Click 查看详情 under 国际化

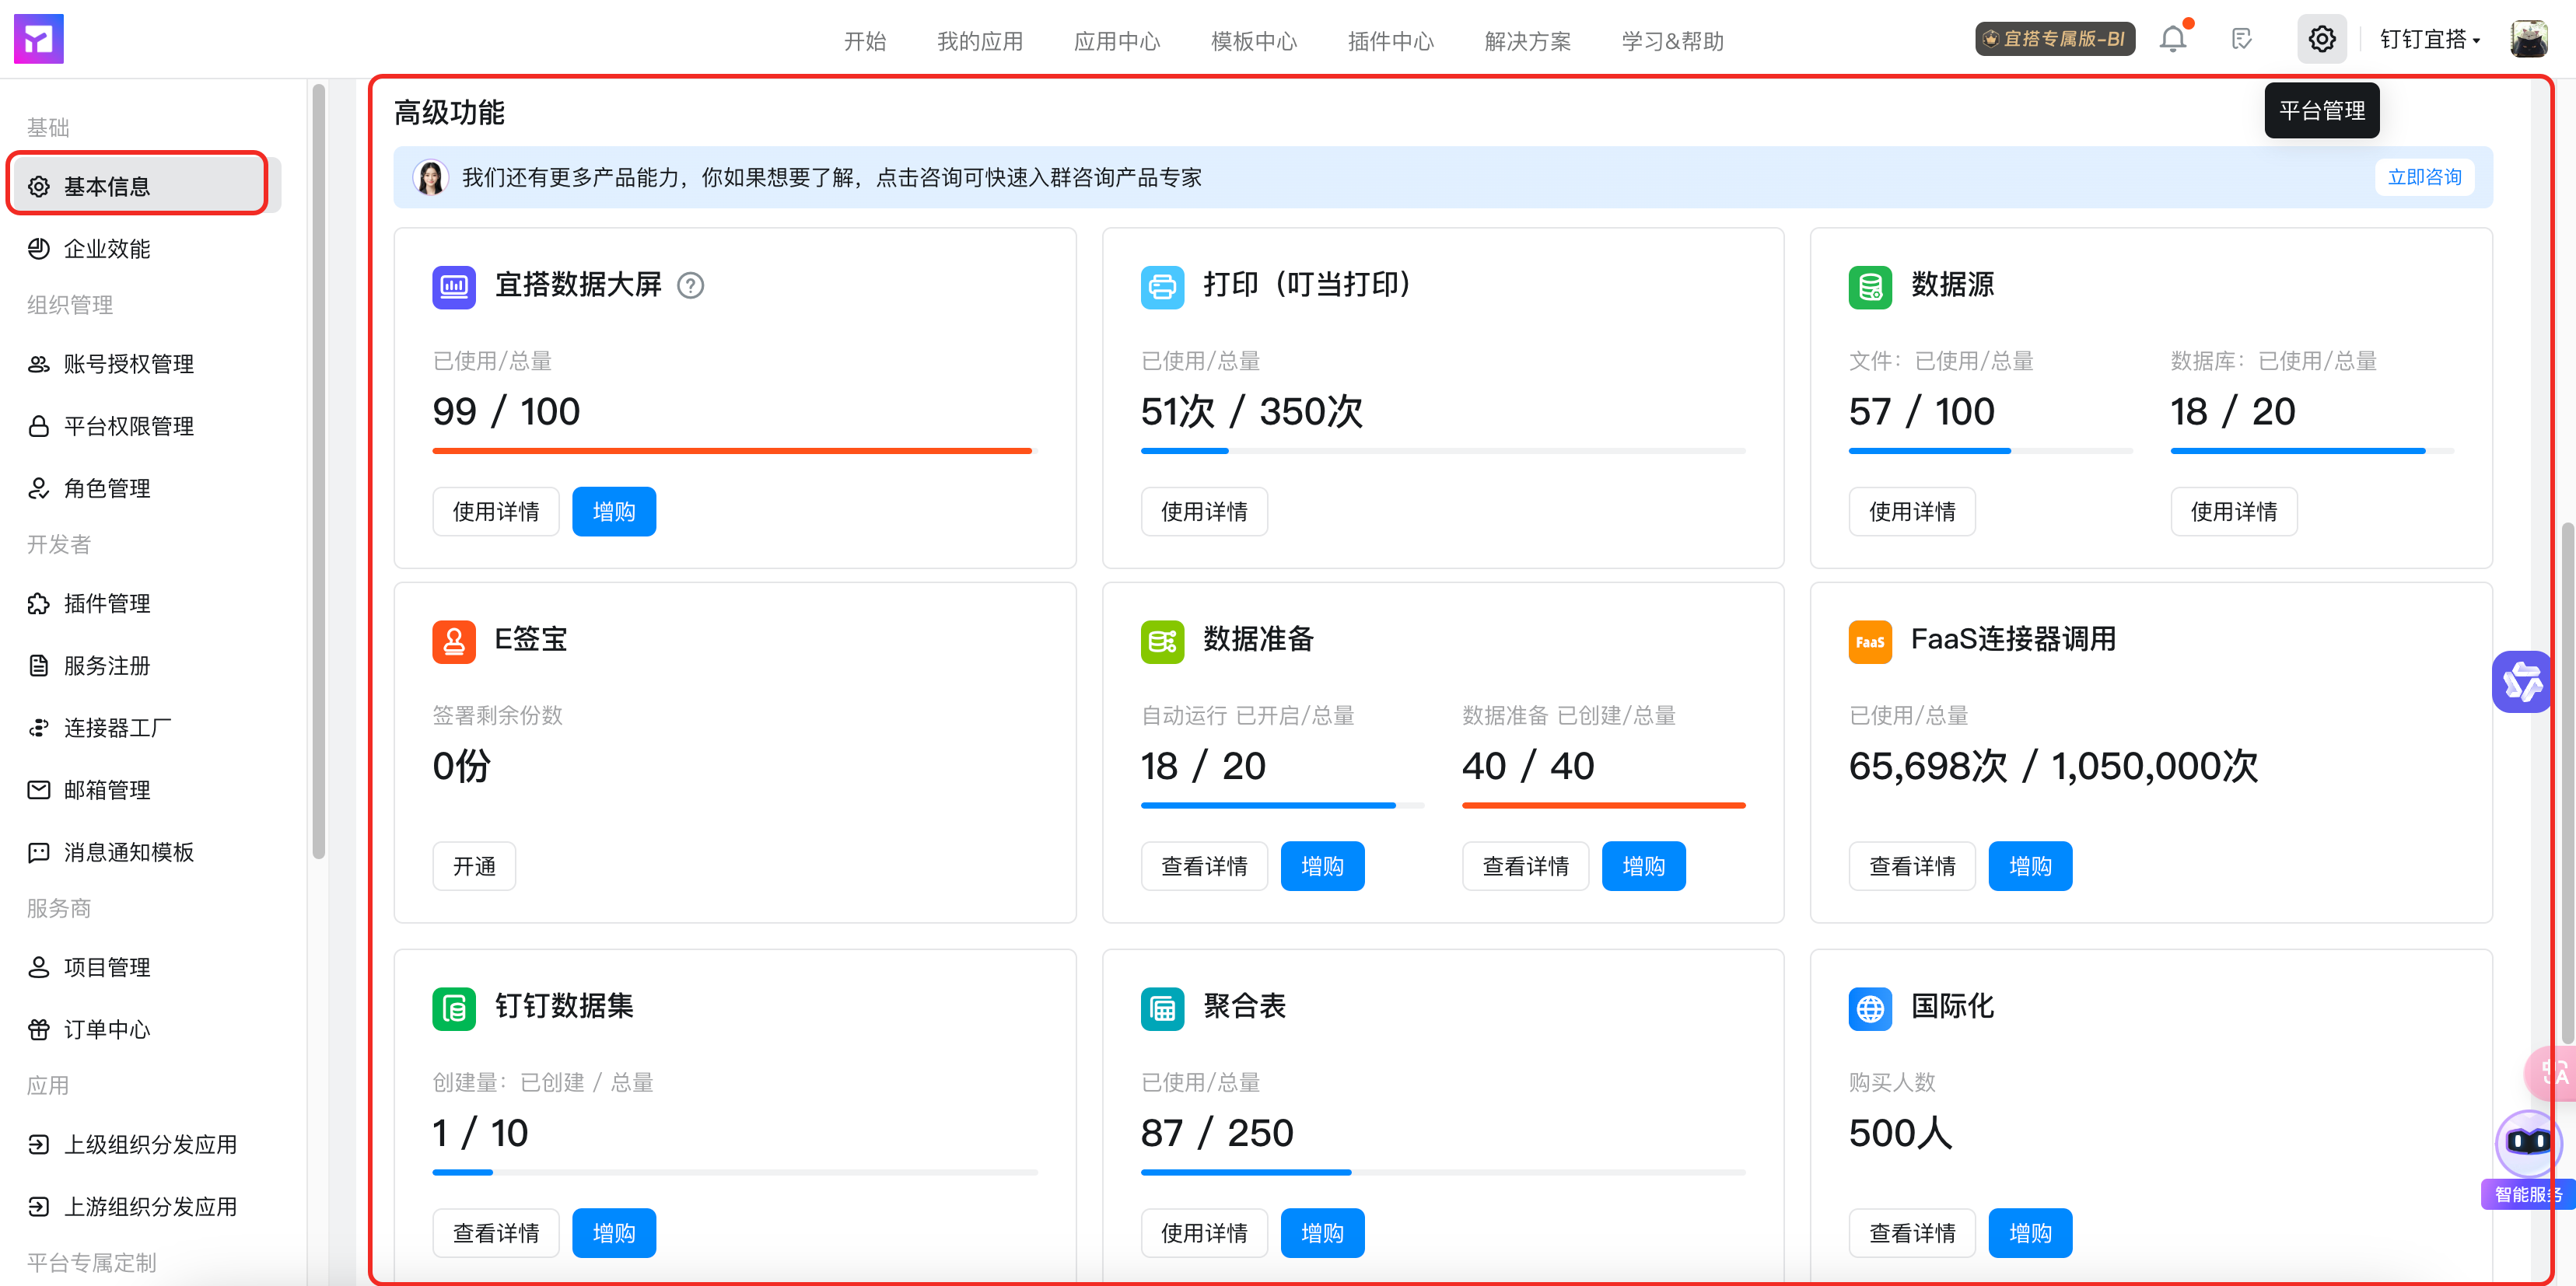[x=1912, y=1233]
